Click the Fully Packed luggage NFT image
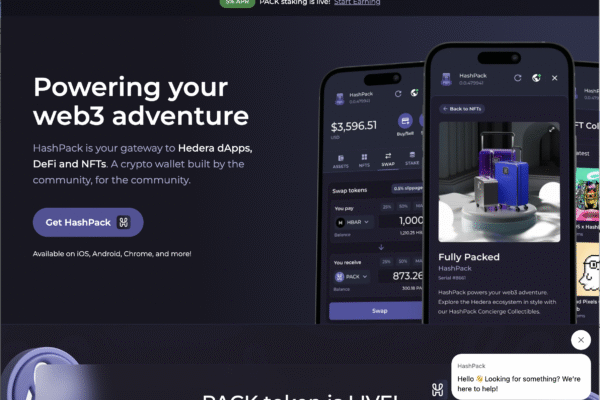The width and height of the screenshot is (600, 400). (x=499, y=182)
